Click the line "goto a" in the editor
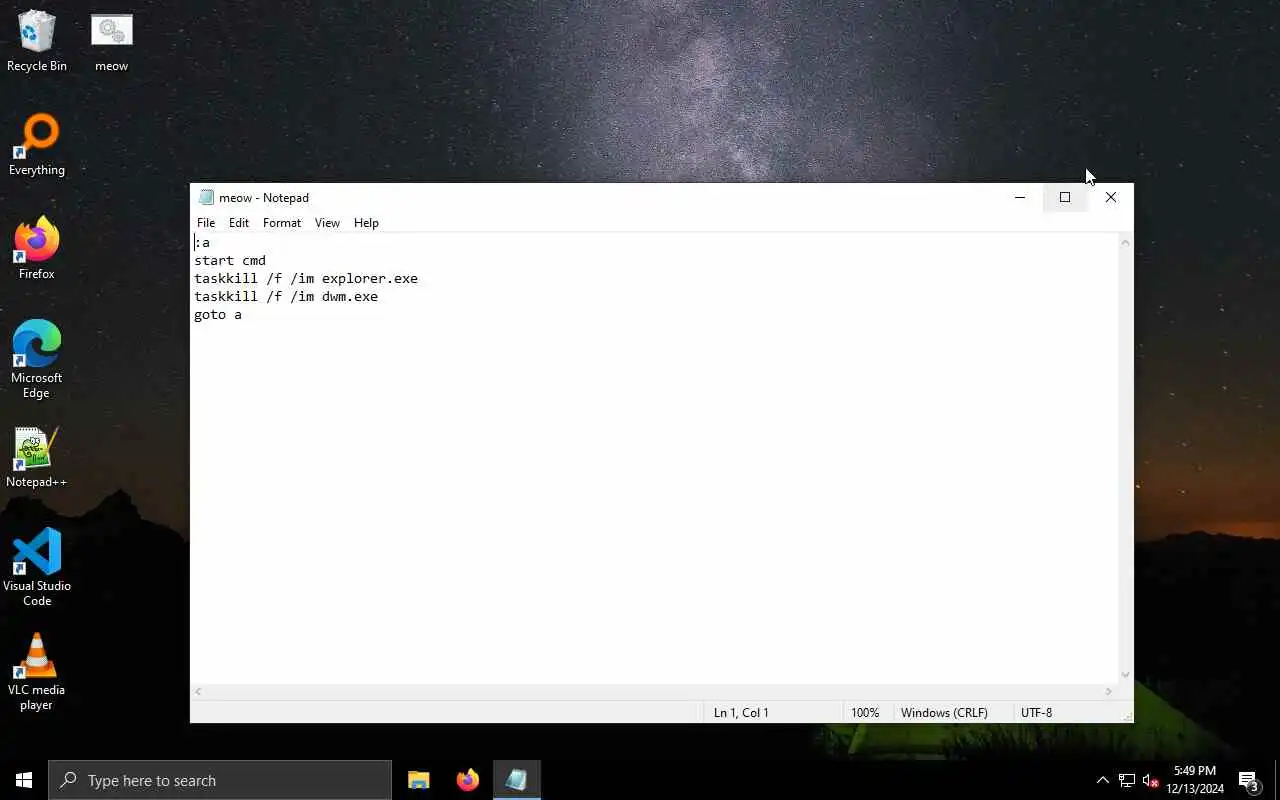Screen dimensions: 1280x800 (218, 315)
